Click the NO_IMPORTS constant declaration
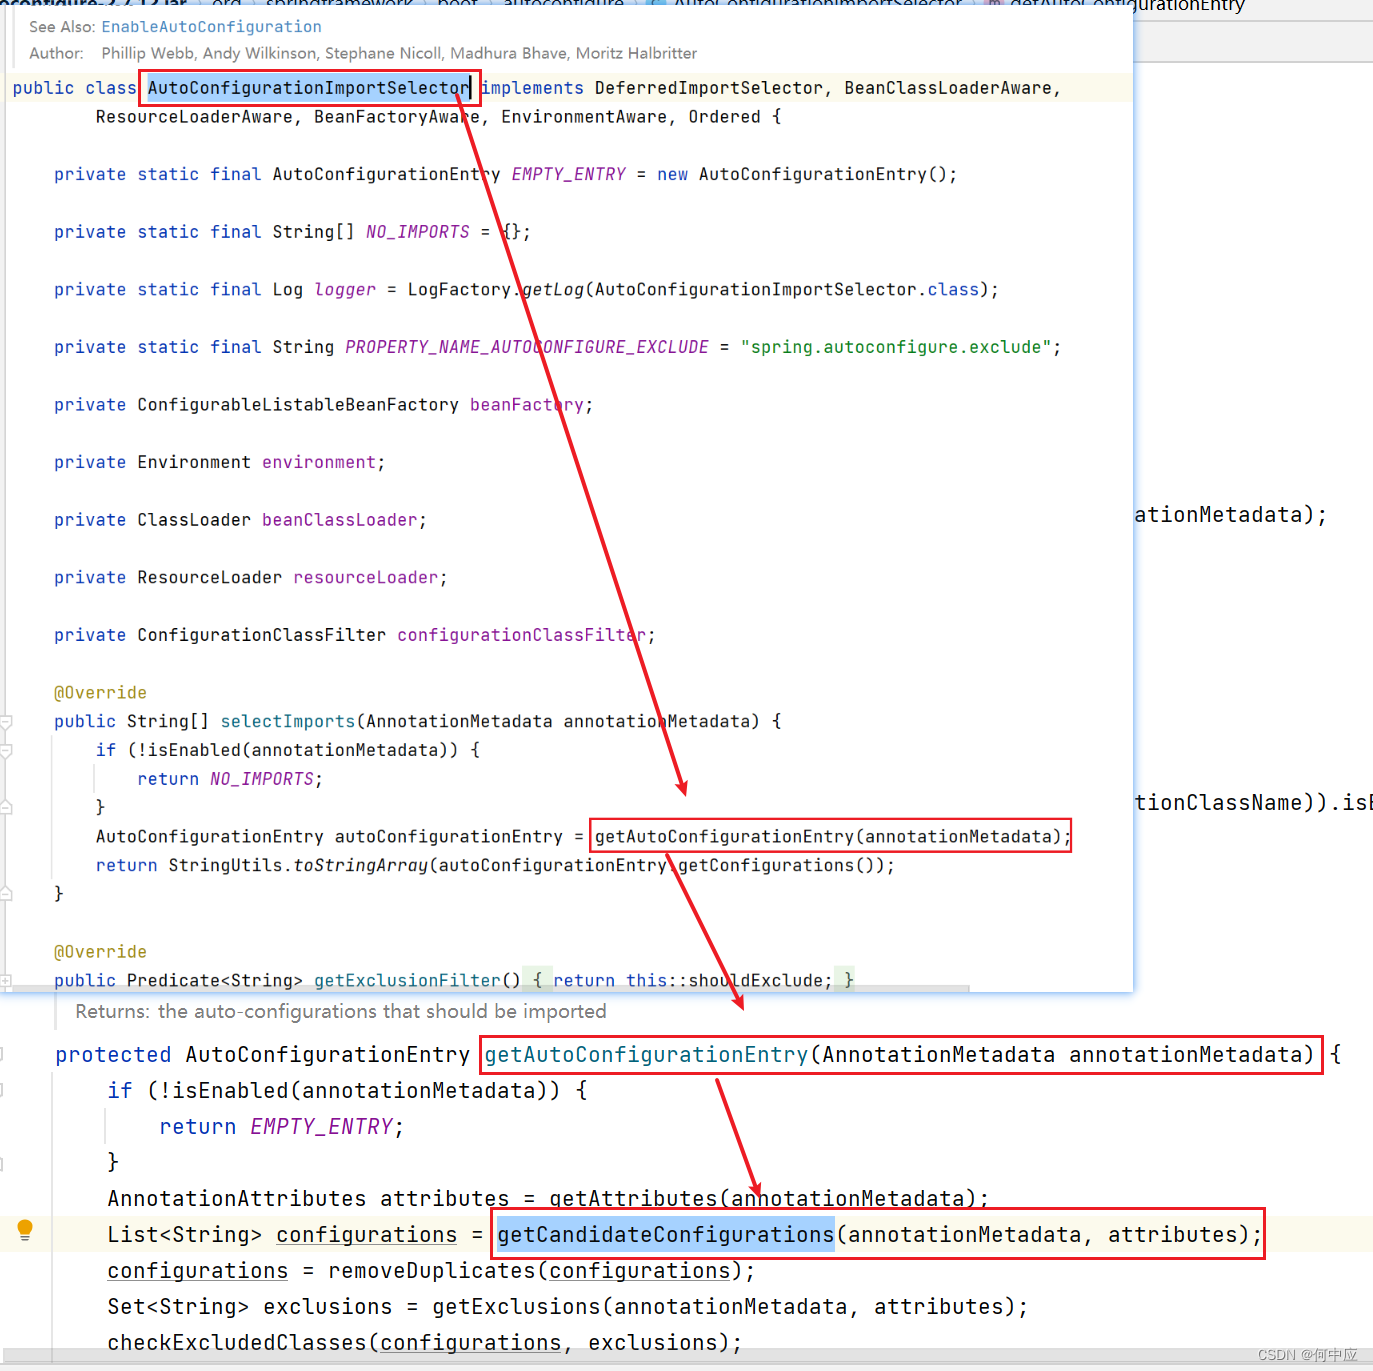 click(417, 232)
